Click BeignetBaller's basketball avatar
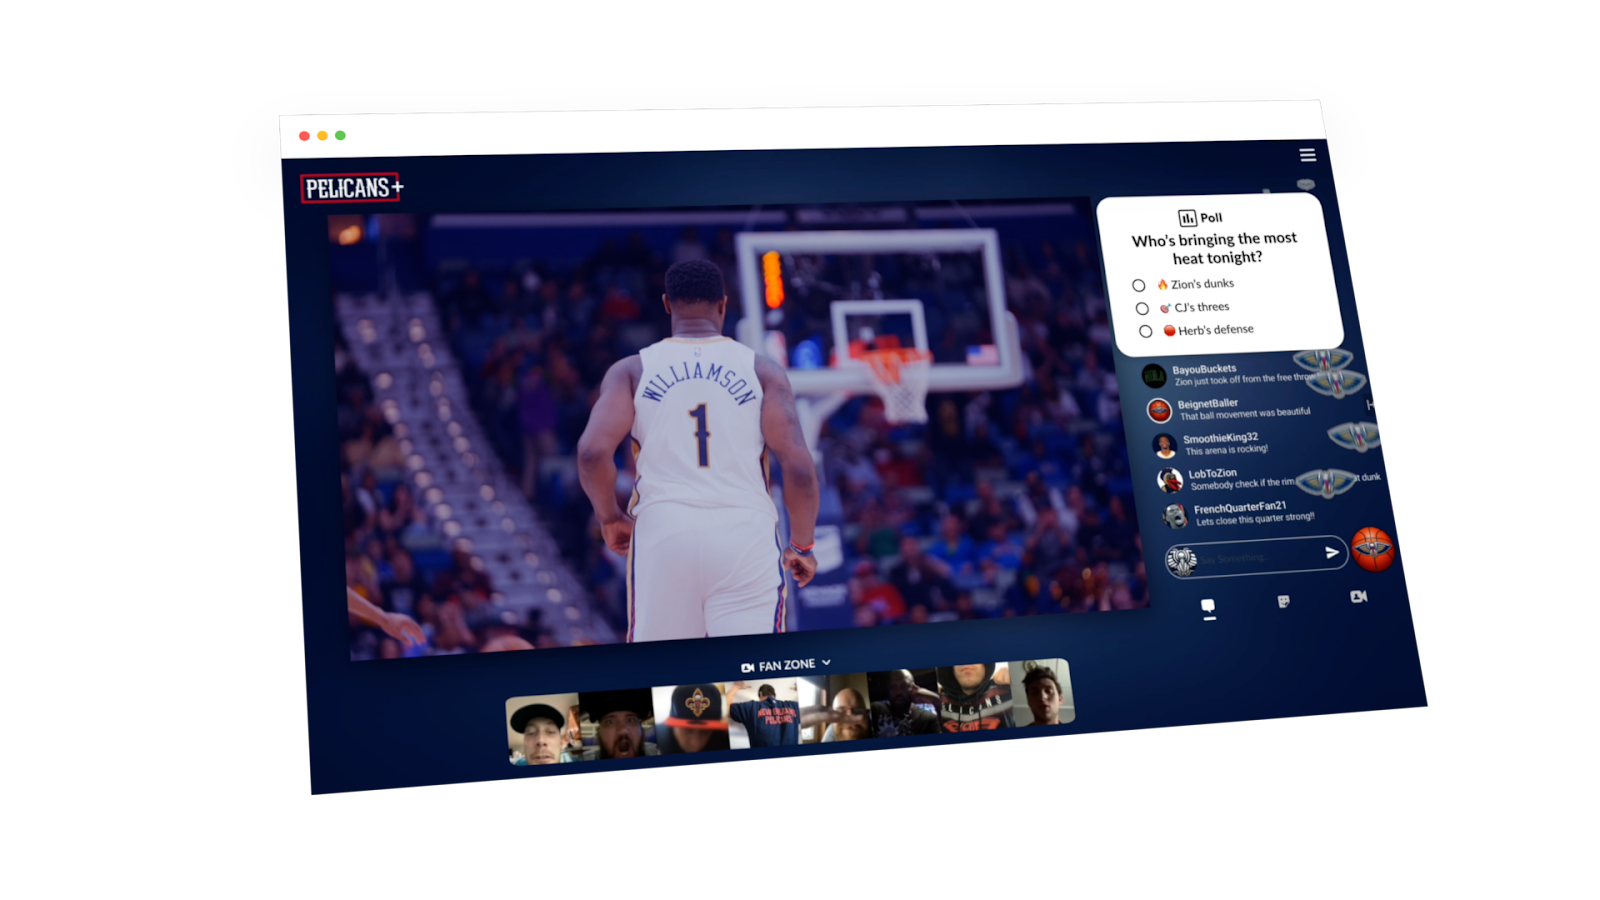This screenshot has height=900, width=1600. (x=1159, y=410)
